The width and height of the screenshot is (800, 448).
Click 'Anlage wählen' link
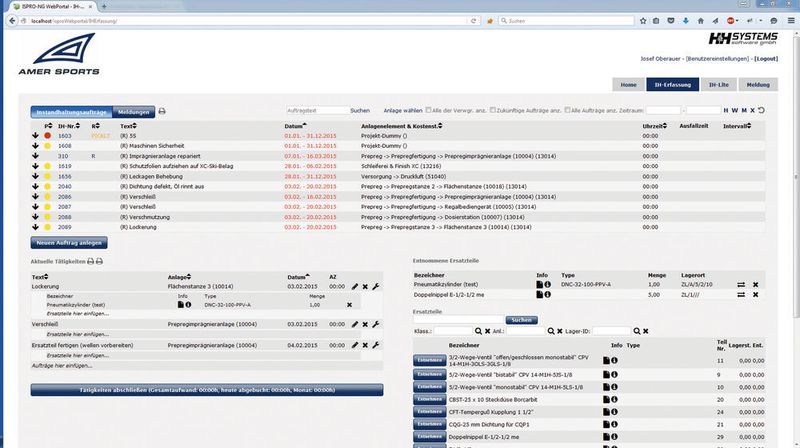point(403,110)
